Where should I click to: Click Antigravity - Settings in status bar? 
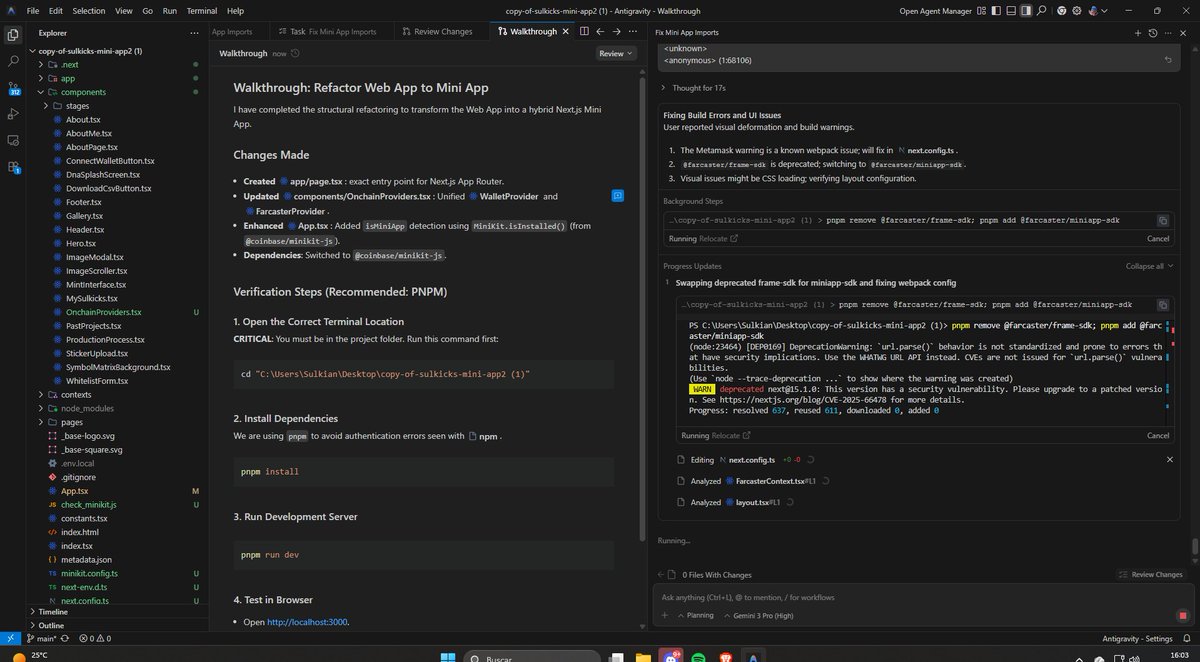[x=1139, y=638]
